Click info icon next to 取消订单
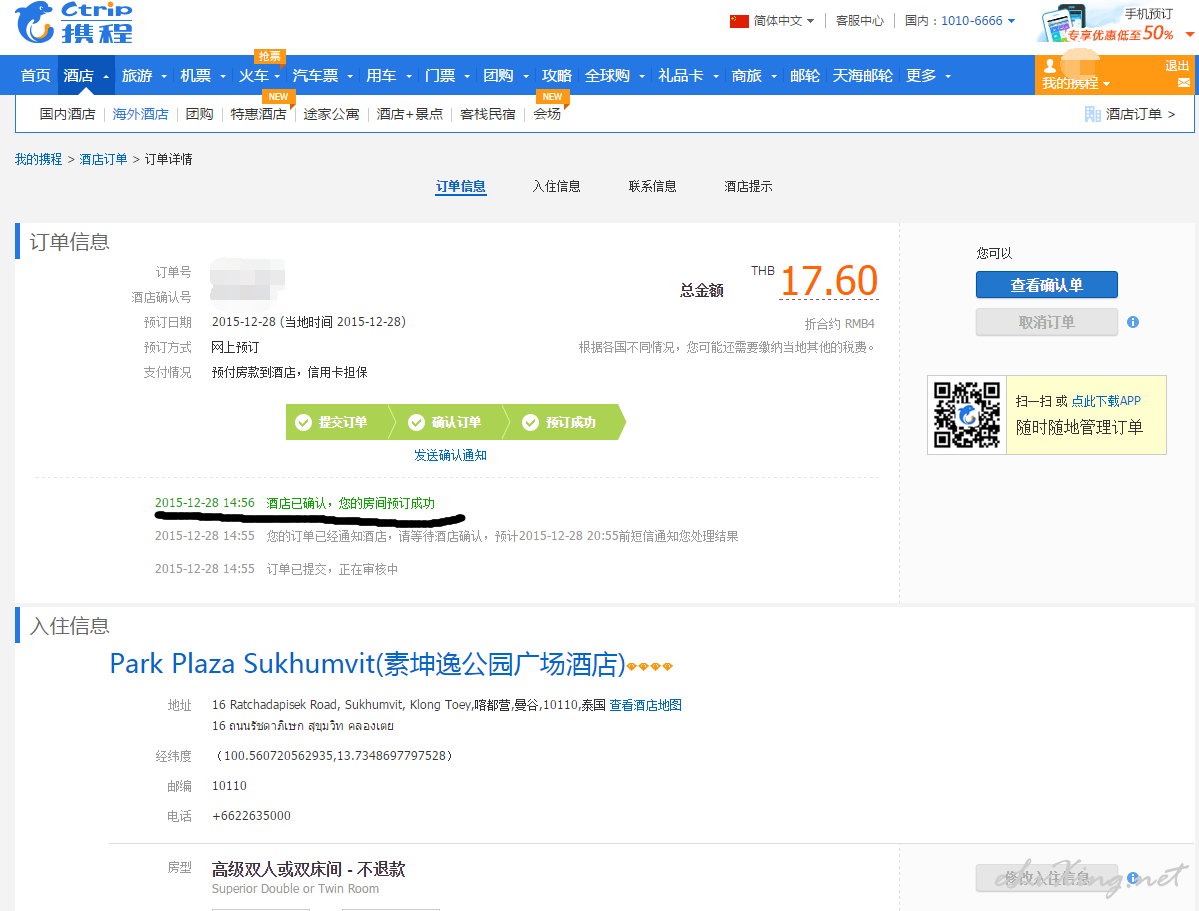Image resolution: width=1199 pixels, height=911 pixels. coord(1132,322)
